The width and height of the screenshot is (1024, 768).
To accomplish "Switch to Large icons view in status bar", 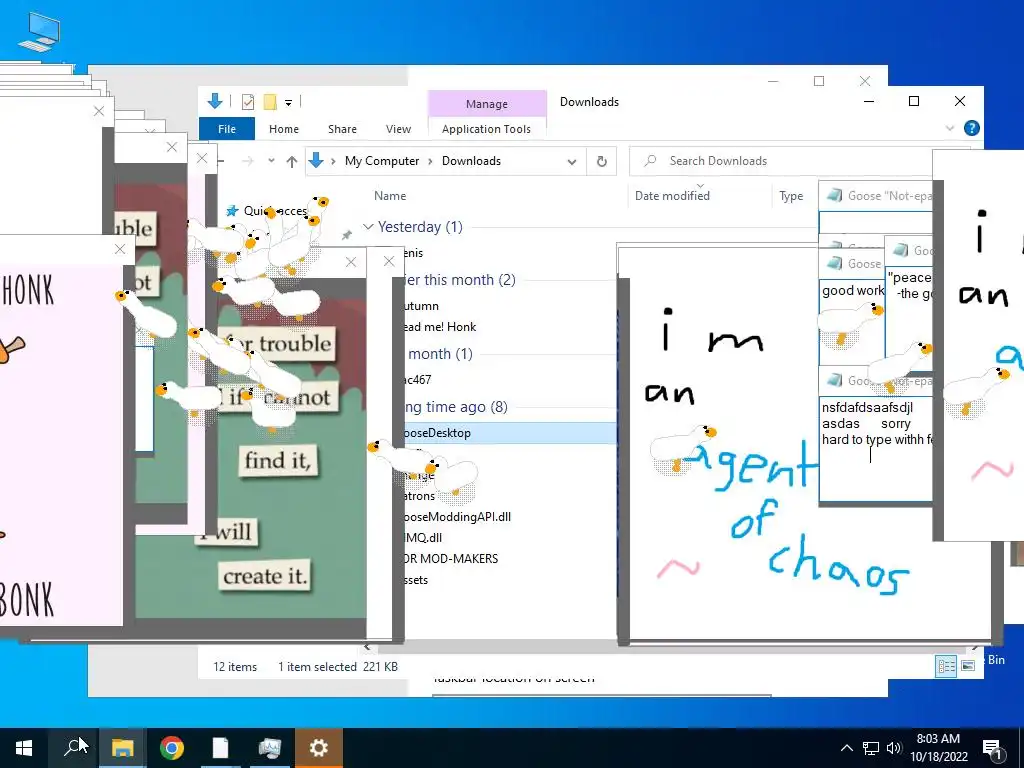I will click(968, 665).
